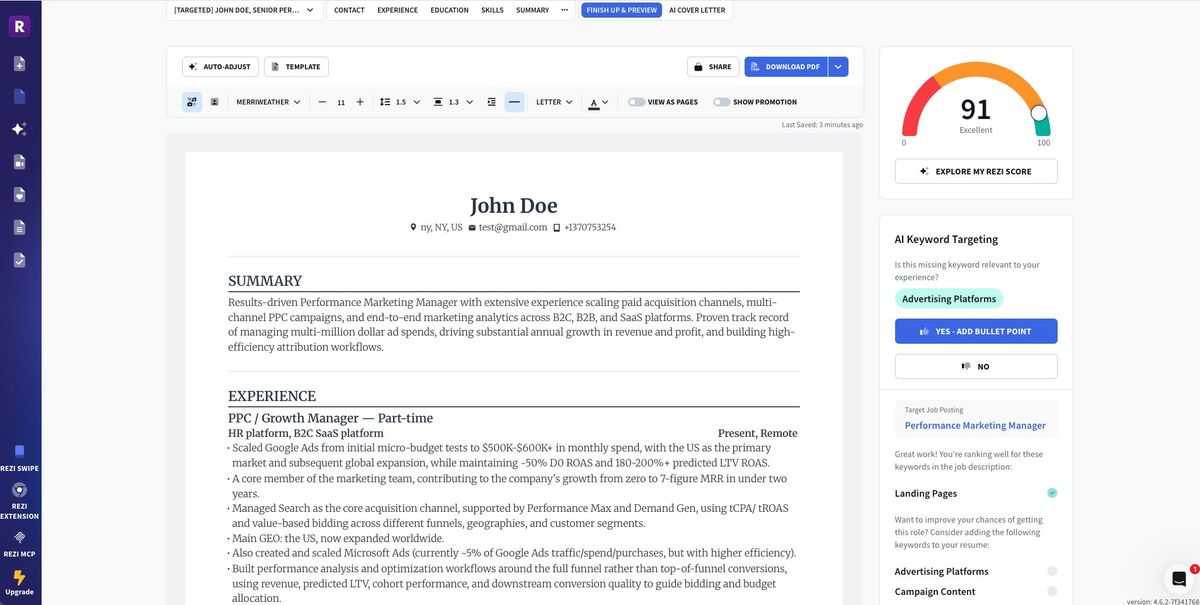The image size is (1200, 605).
Task: Toggle the section divider line icon
Action: (514, 102)
